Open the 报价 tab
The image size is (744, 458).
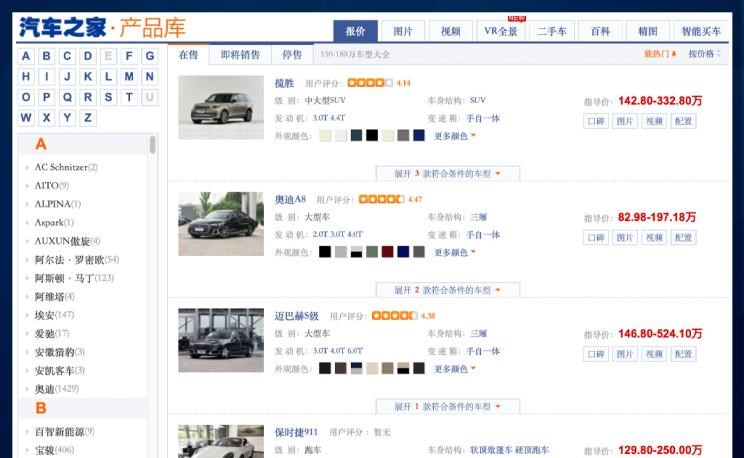355,31
